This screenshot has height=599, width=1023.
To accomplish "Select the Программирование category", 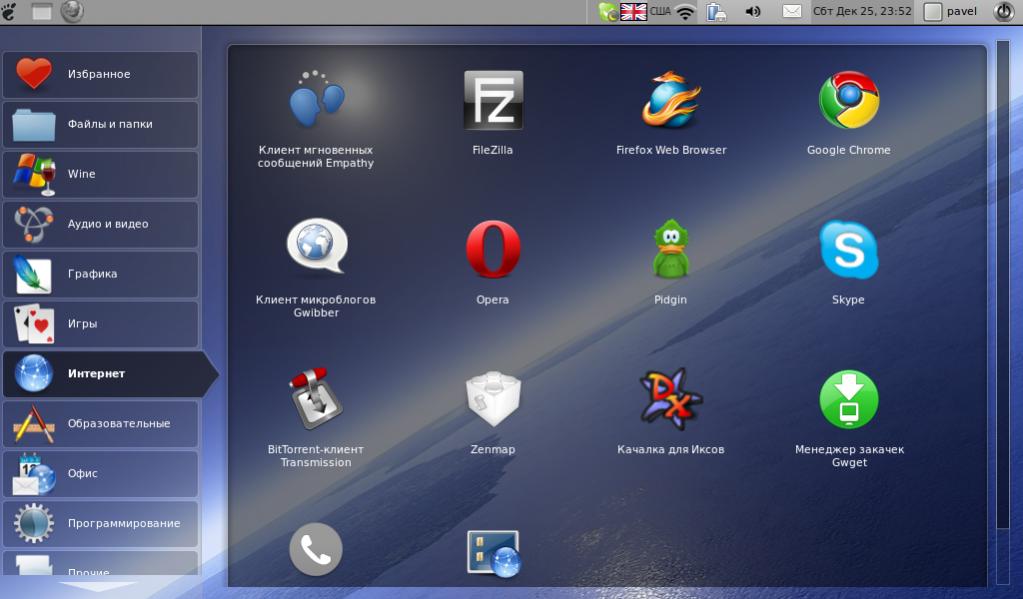I will click(100, 523).
